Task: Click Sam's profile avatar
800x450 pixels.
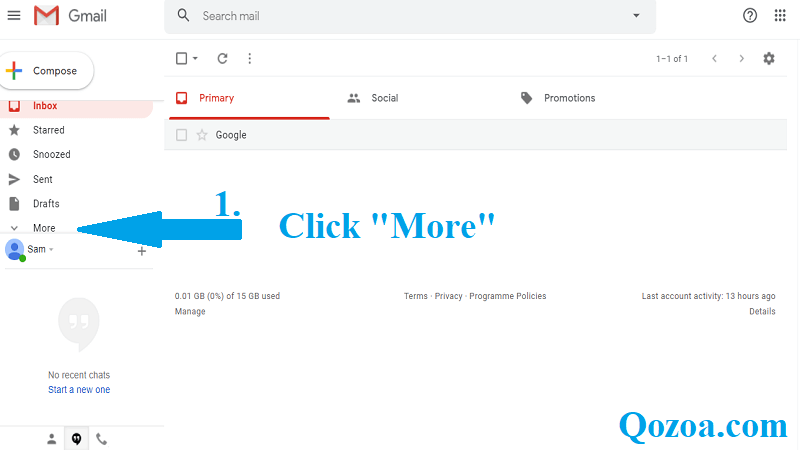Action: (x=14, y=249)
